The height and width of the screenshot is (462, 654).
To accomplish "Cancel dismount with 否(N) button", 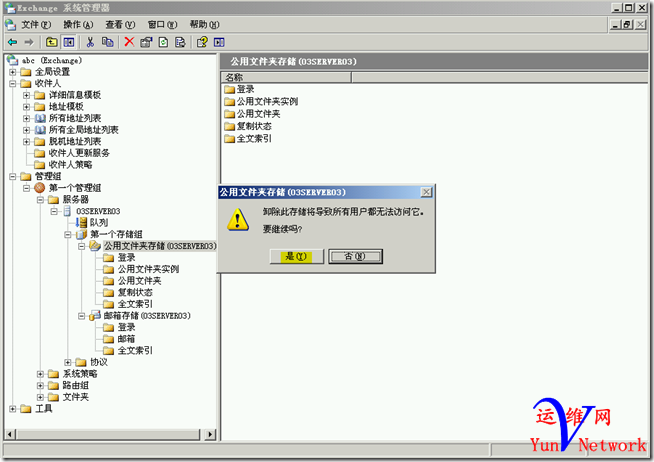I will (x=355, y=256).
